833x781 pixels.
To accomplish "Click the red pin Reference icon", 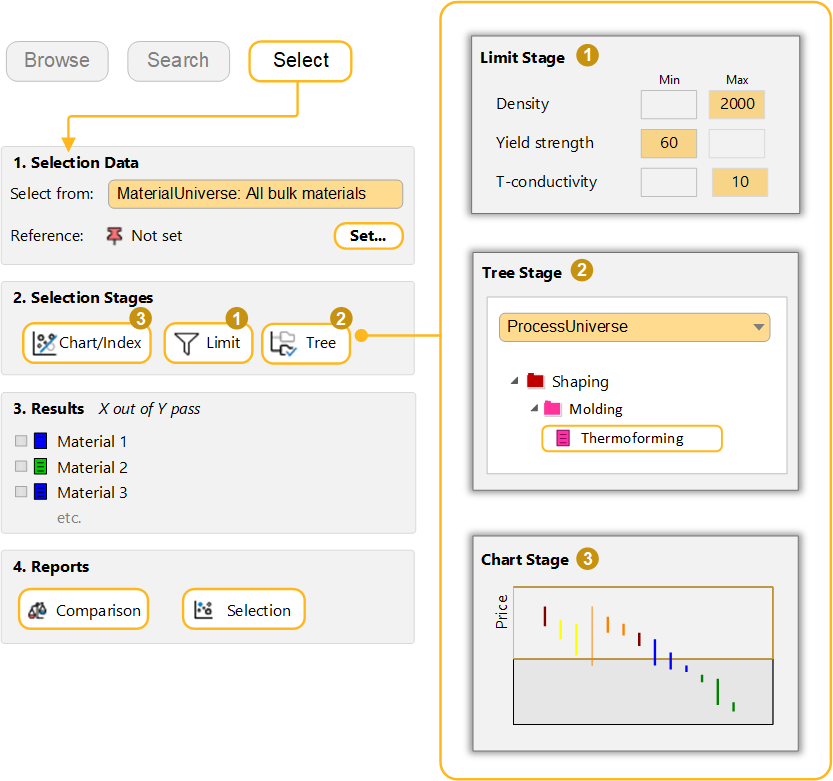I will point(115,236).
